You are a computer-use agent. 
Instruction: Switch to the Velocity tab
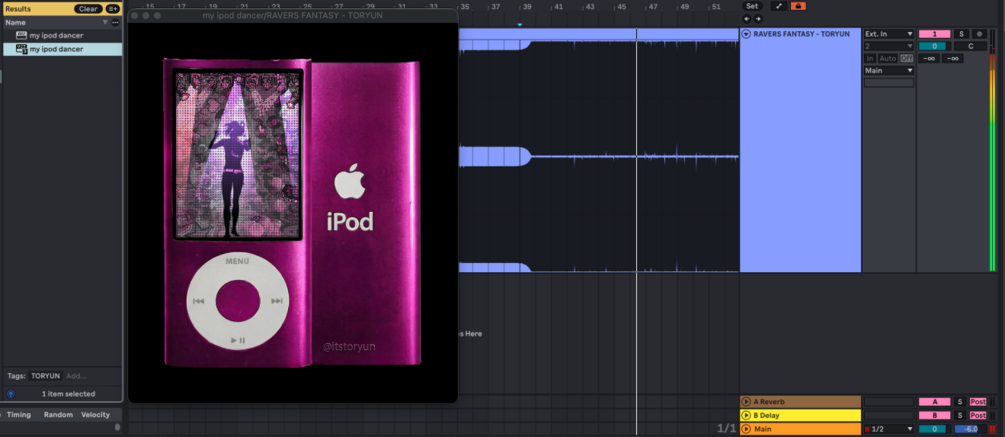tap(95, 415)
